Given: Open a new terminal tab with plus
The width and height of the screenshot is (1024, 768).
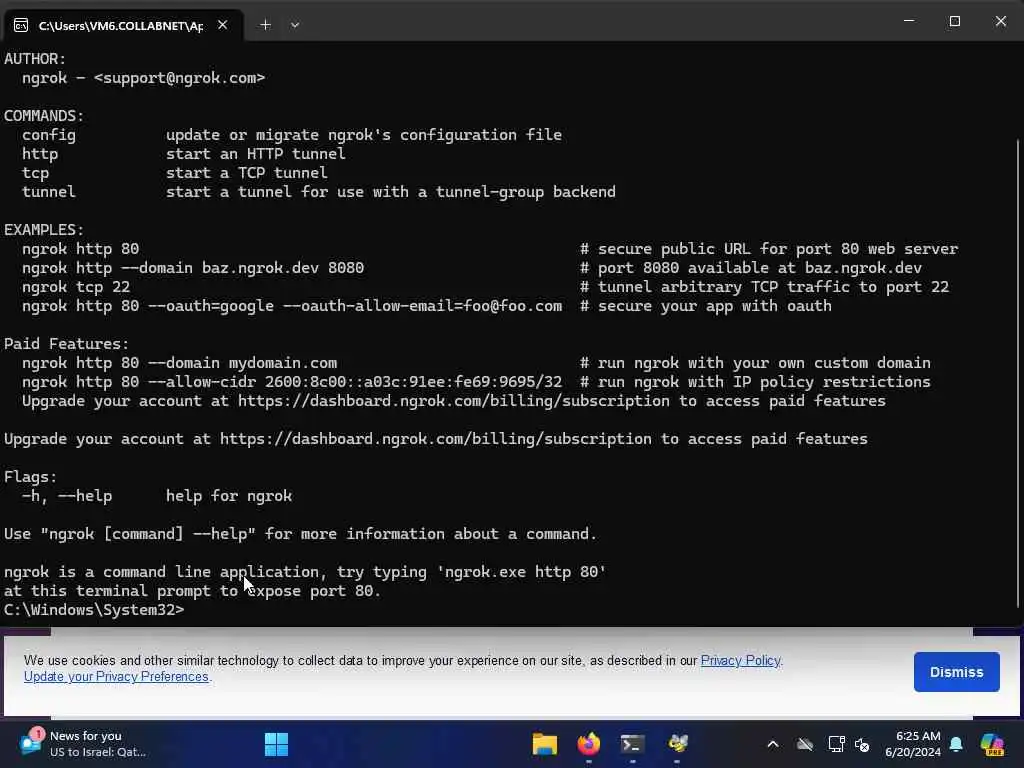Looking at the screenshot, I should click(x=265, y=25).
